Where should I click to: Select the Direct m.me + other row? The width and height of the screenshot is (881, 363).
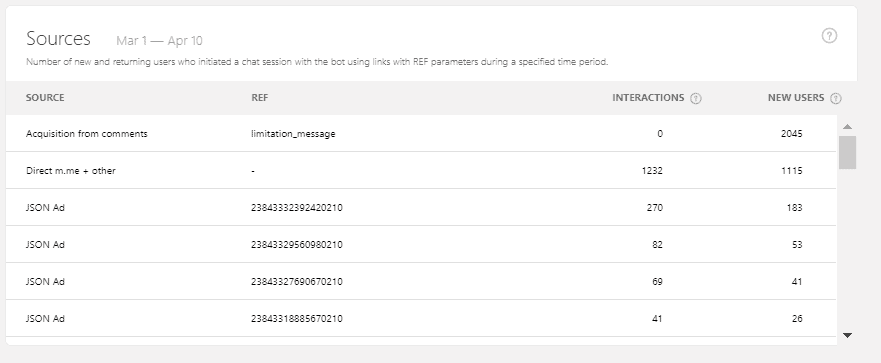(x=421, y=170)
